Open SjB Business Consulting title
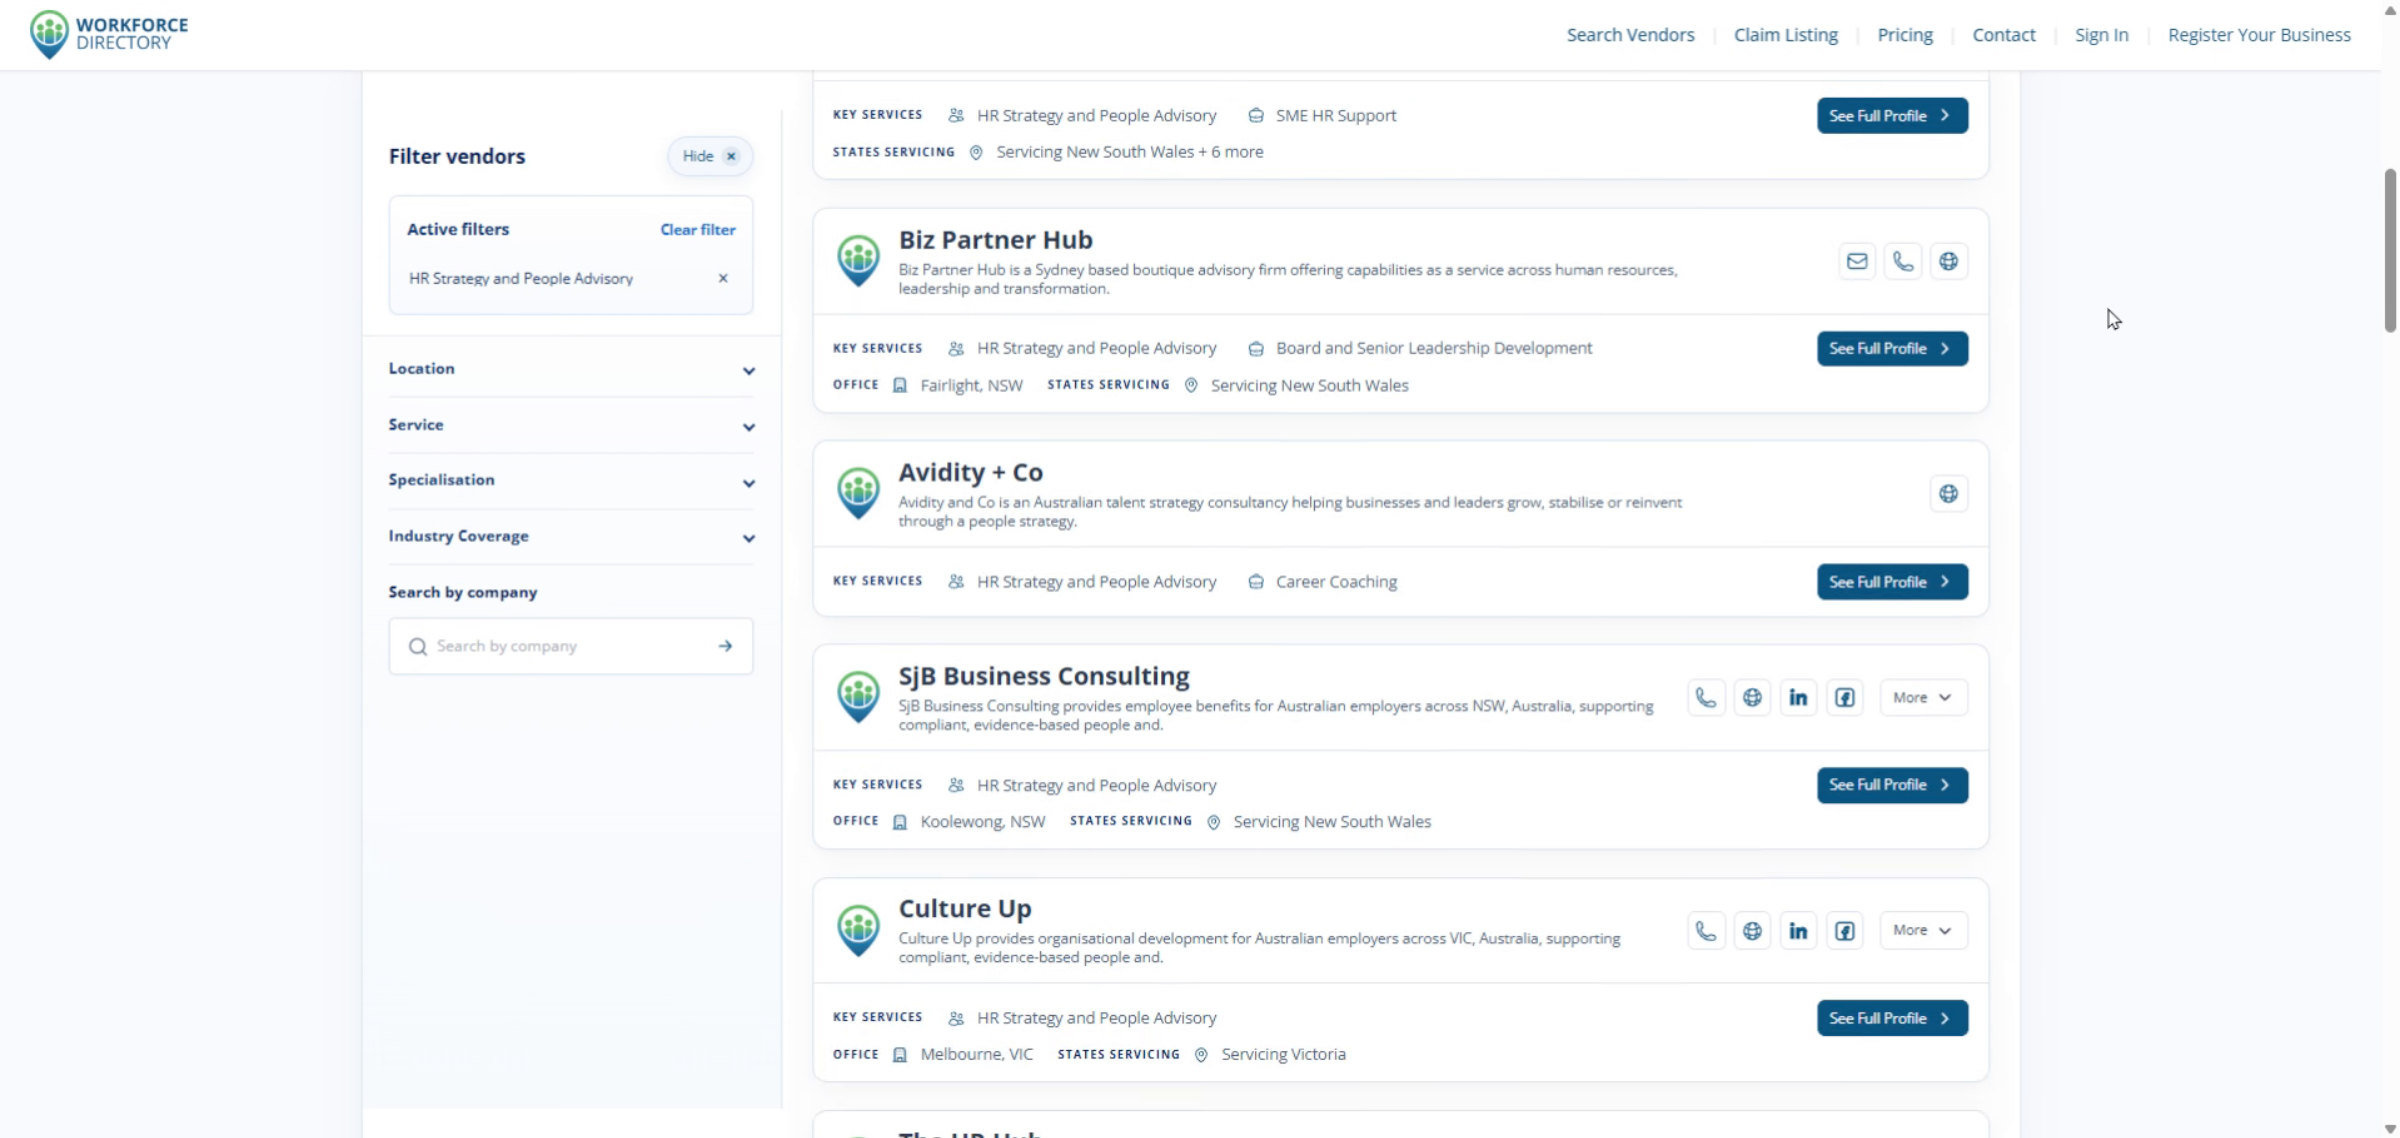2400x1138 pixels. [1044, 676]
